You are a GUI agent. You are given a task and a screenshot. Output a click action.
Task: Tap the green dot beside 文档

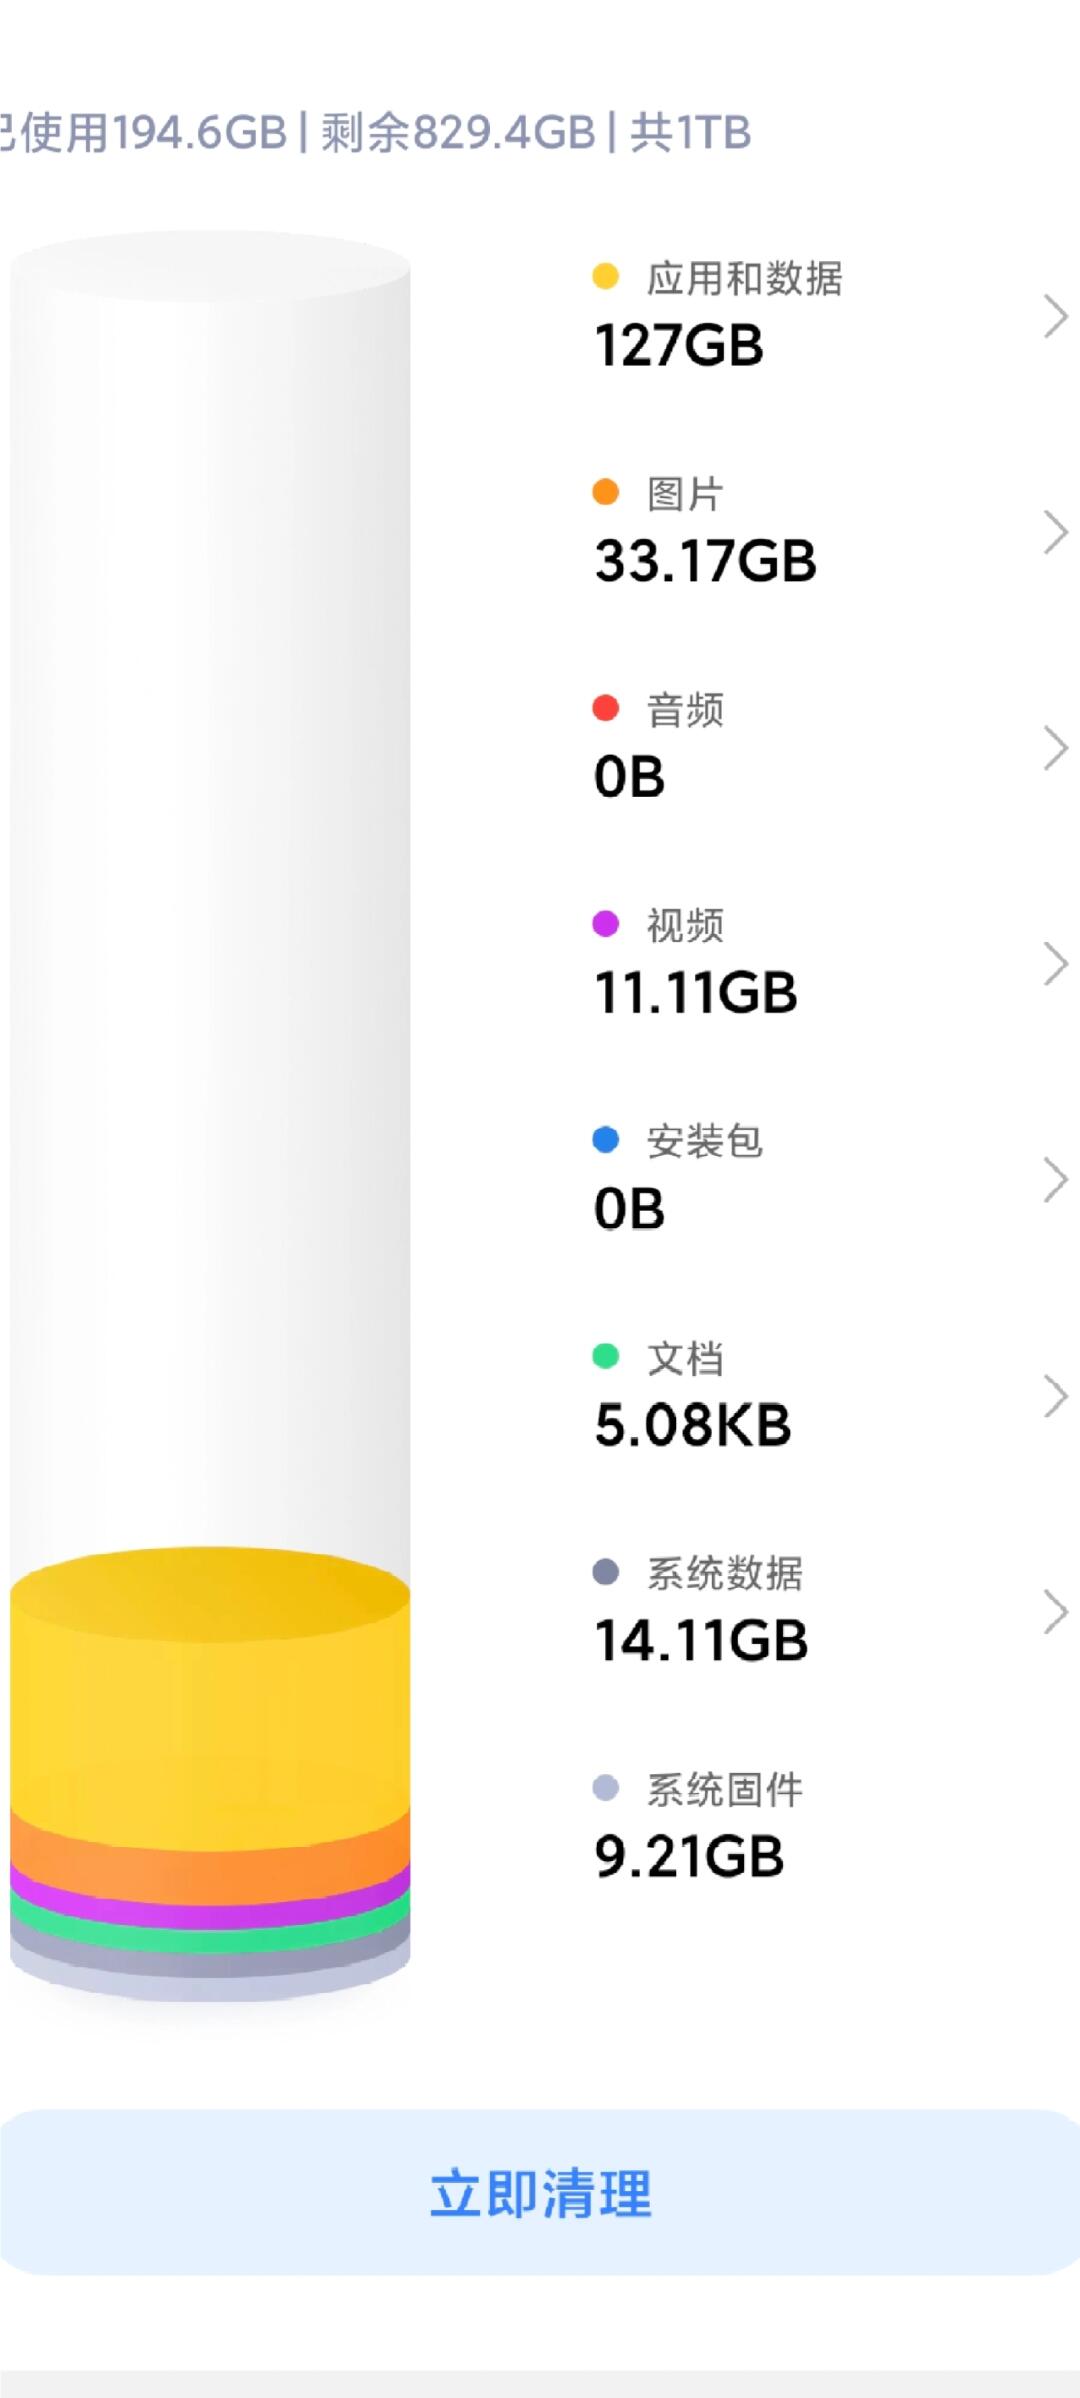tap(605, 1356)
